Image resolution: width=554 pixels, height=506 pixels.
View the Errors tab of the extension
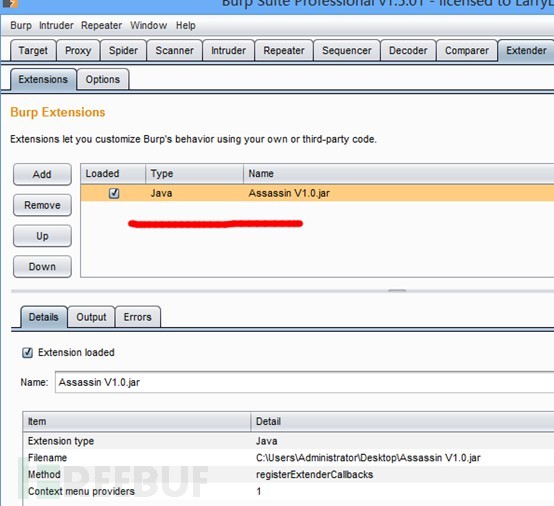pyautogui.click(x=138, y=317)
